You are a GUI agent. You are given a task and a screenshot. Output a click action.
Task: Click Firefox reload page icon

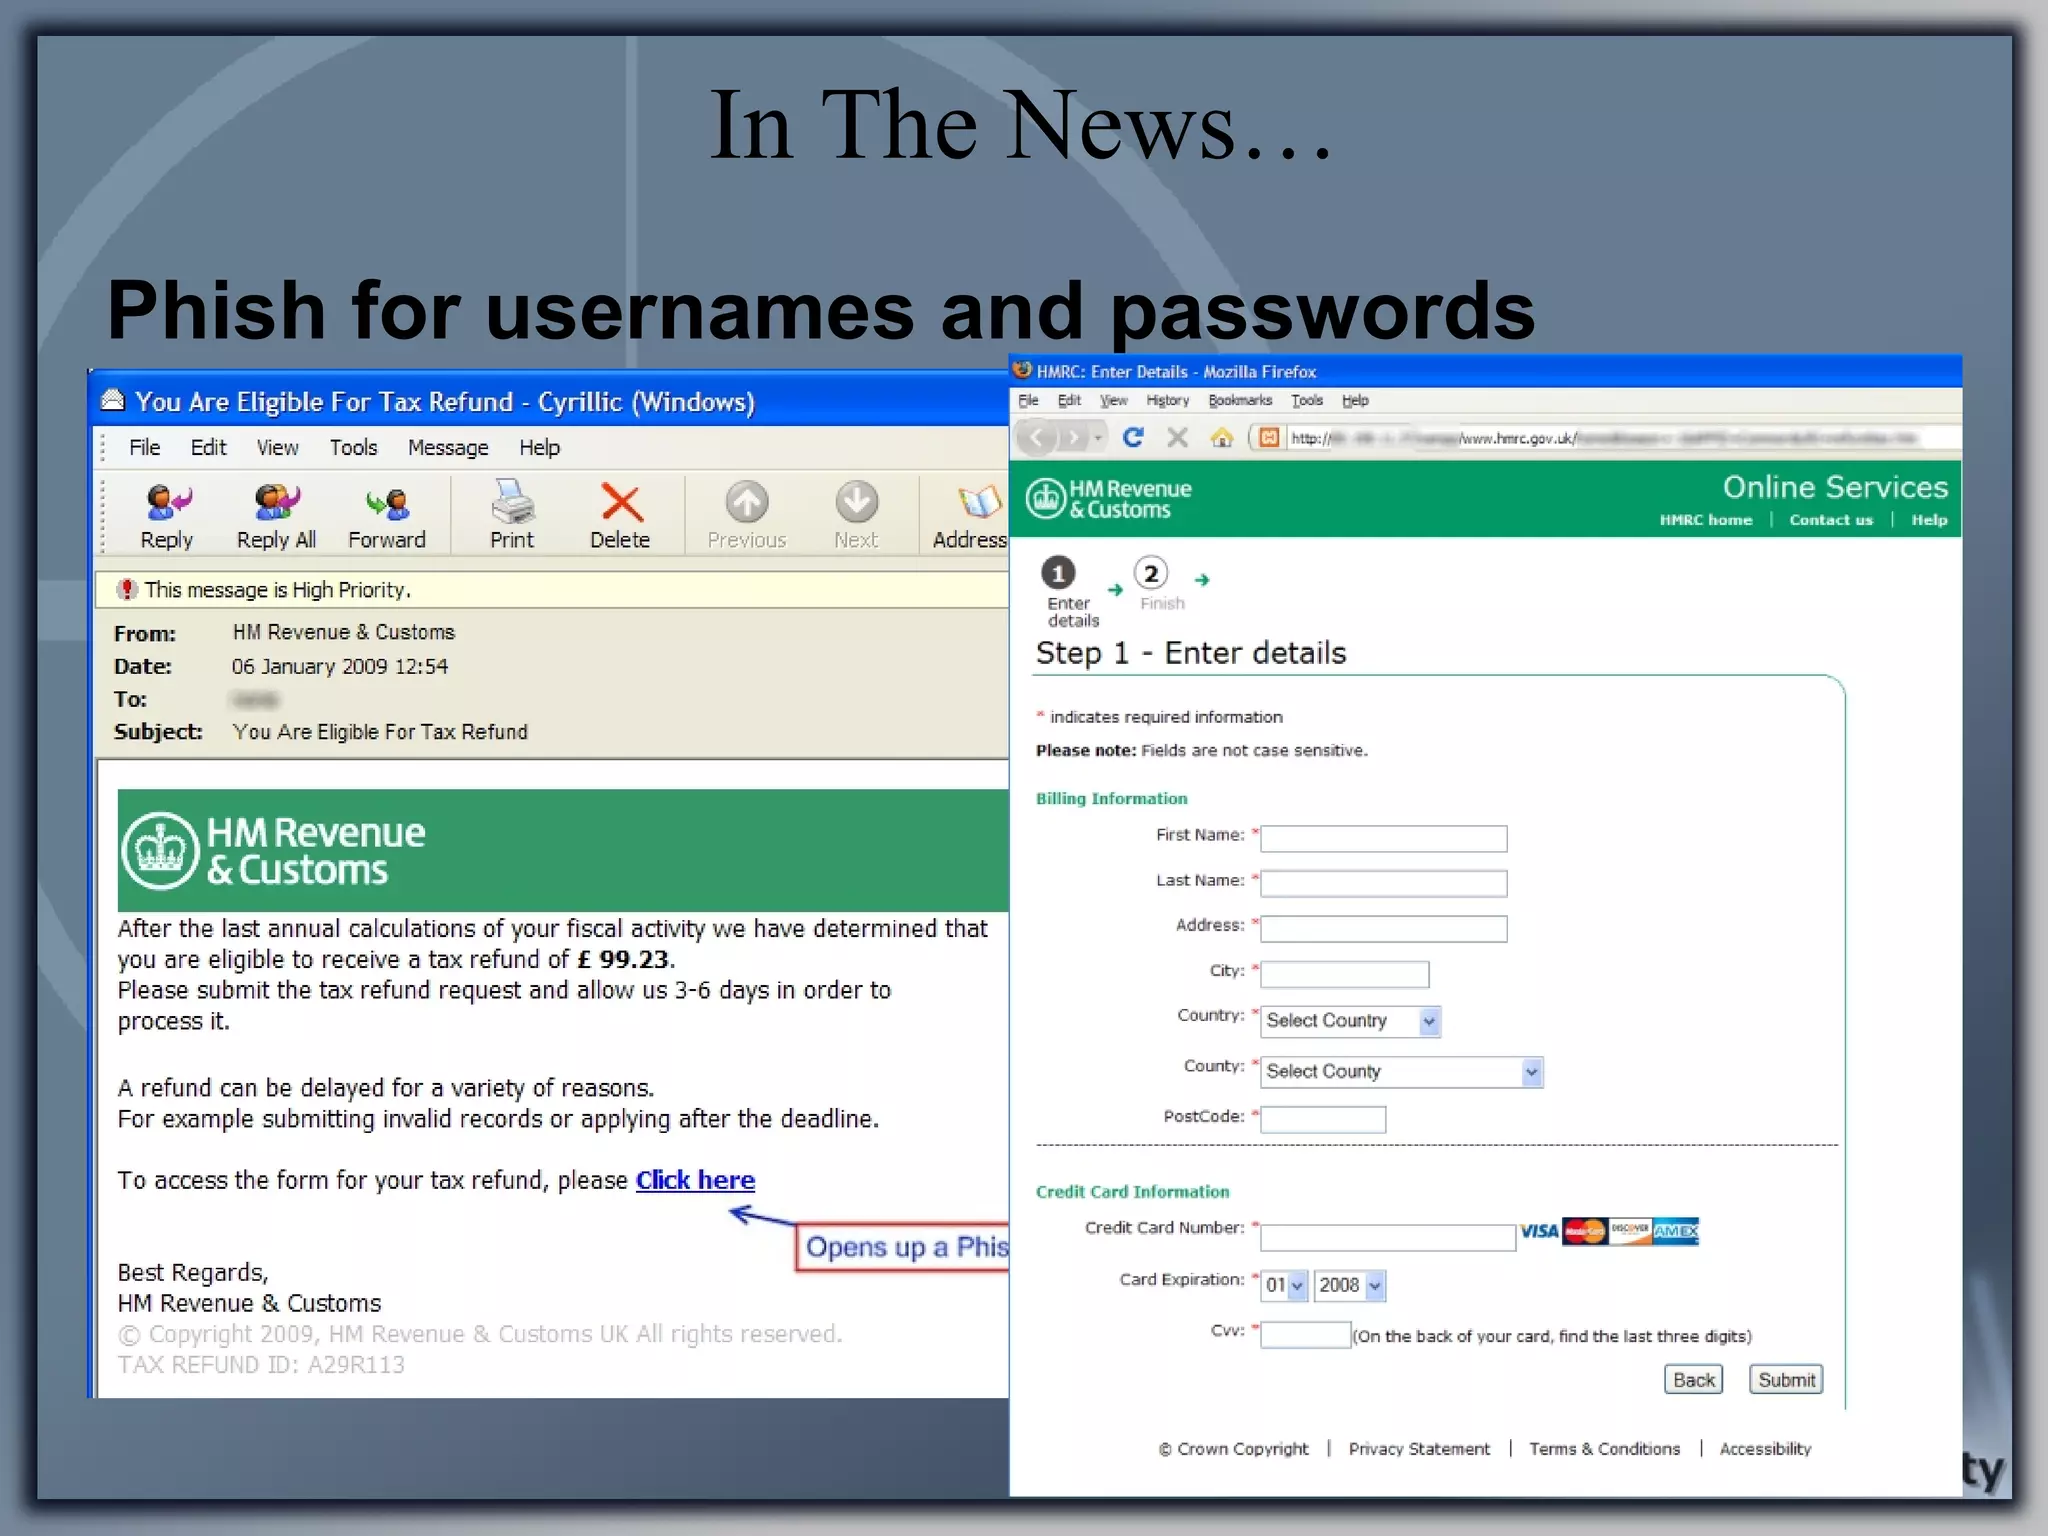click(1133, 438)
